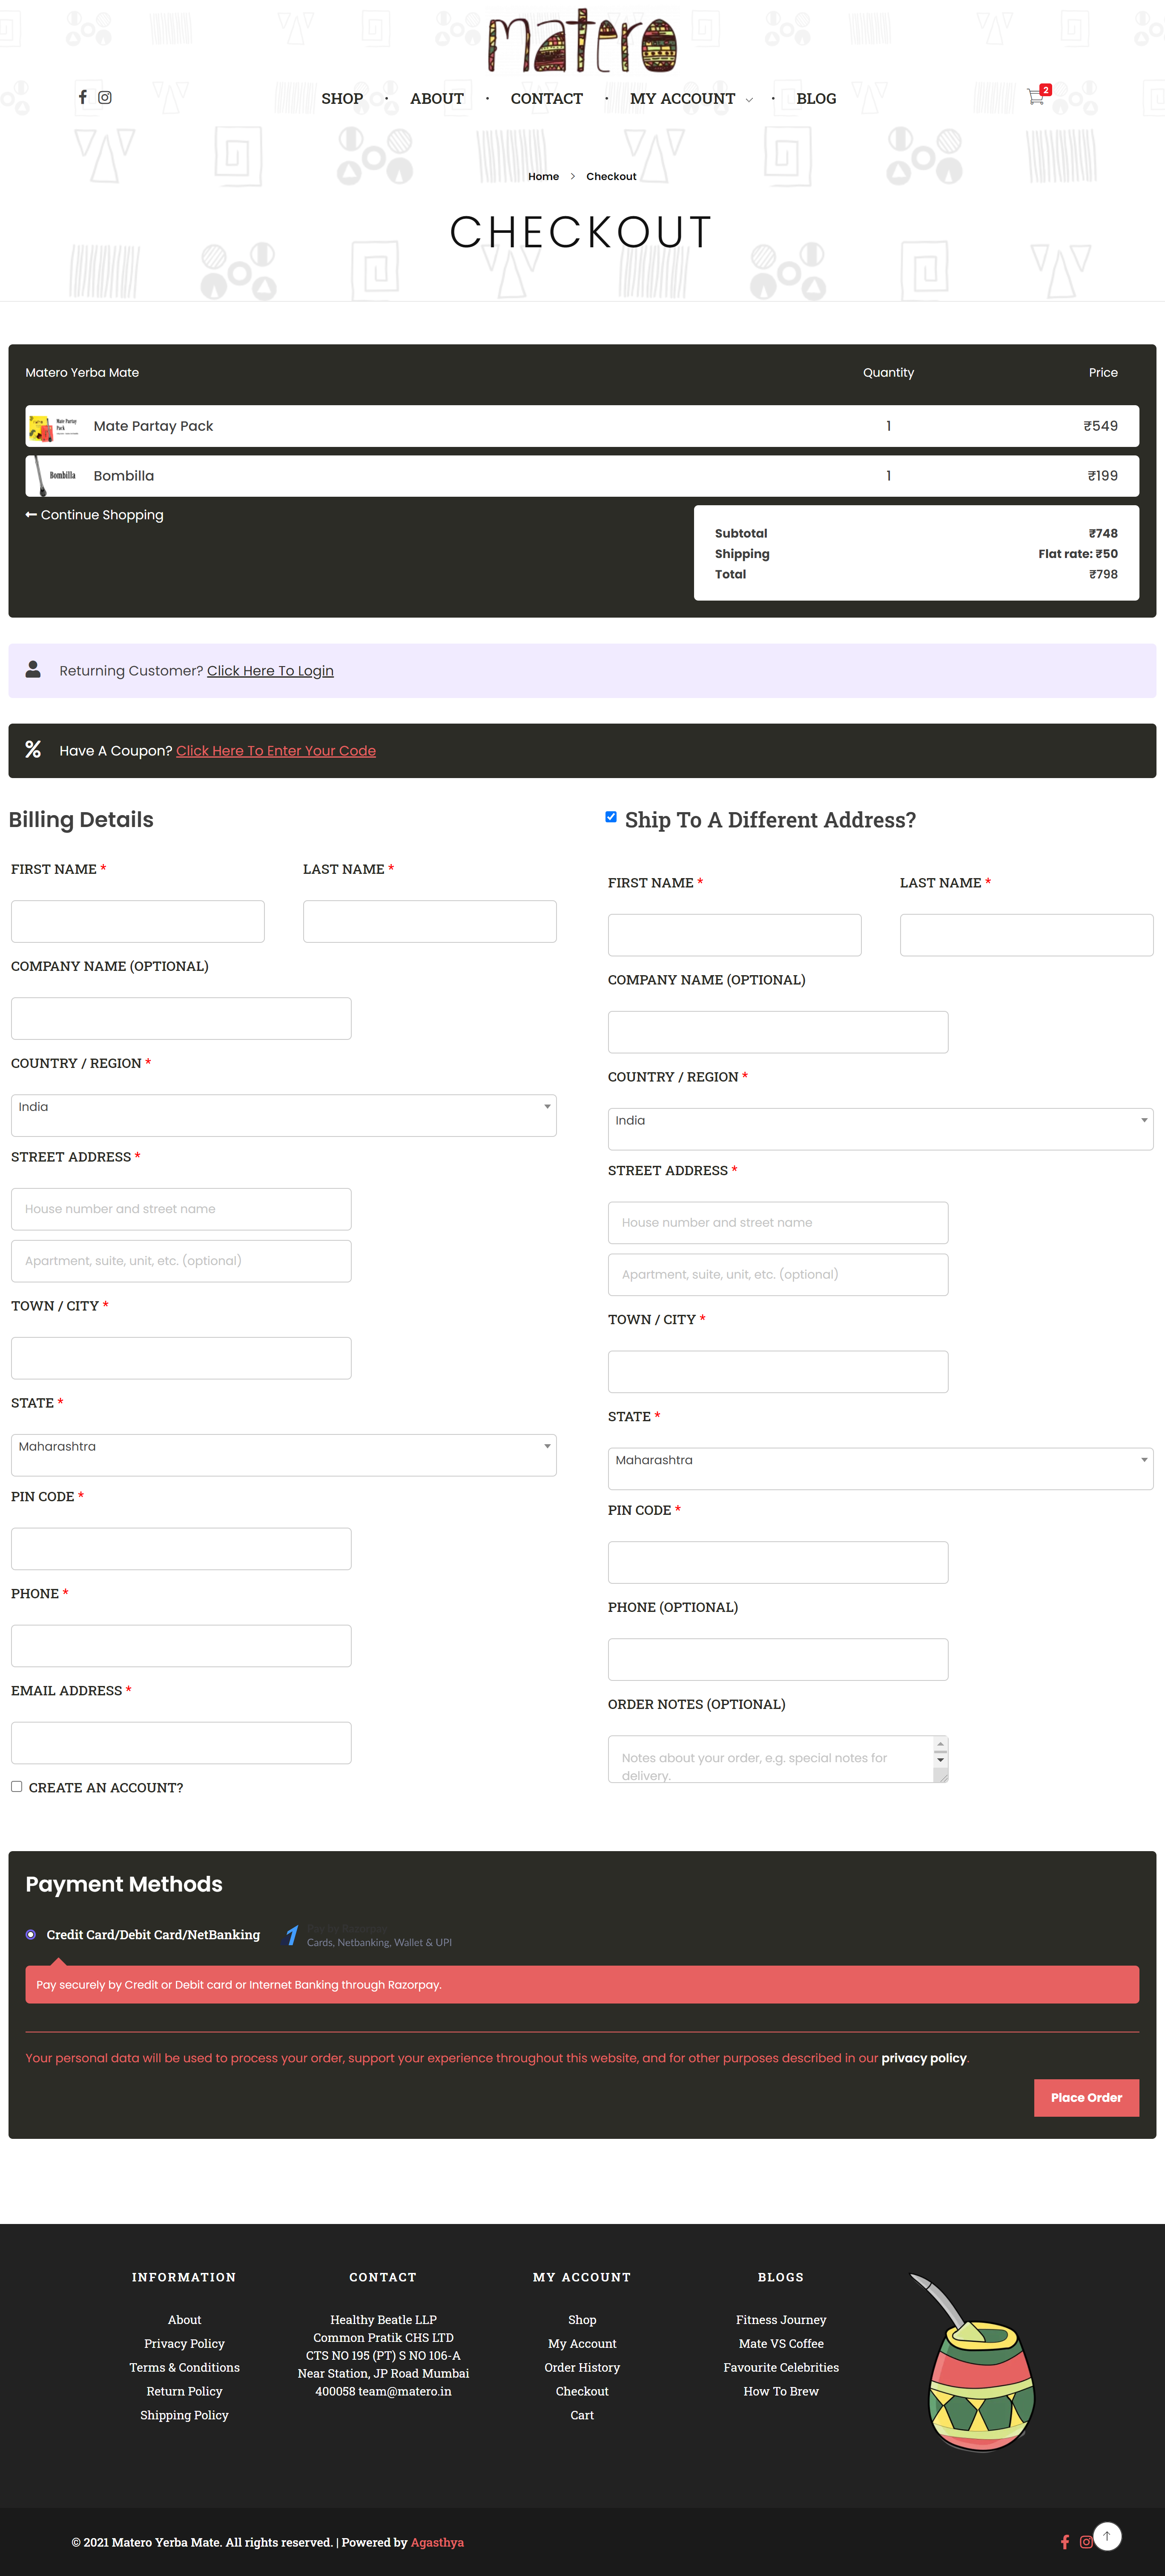Click the Bombilla product thumbnail
This screenshot has width=1165, height=2576.
point(53,476)
